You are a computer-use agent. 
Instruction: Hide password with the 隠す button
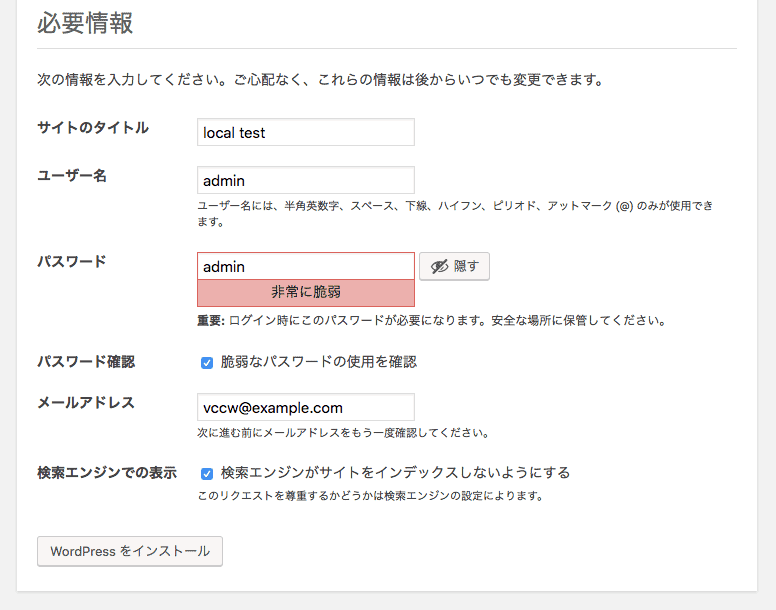coord(454,266)
